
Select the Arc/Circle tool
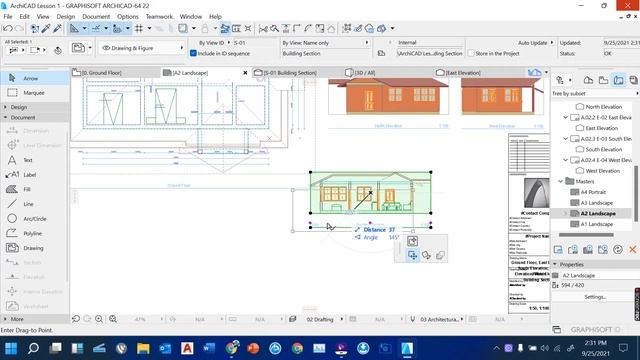(x=35, y=219)
